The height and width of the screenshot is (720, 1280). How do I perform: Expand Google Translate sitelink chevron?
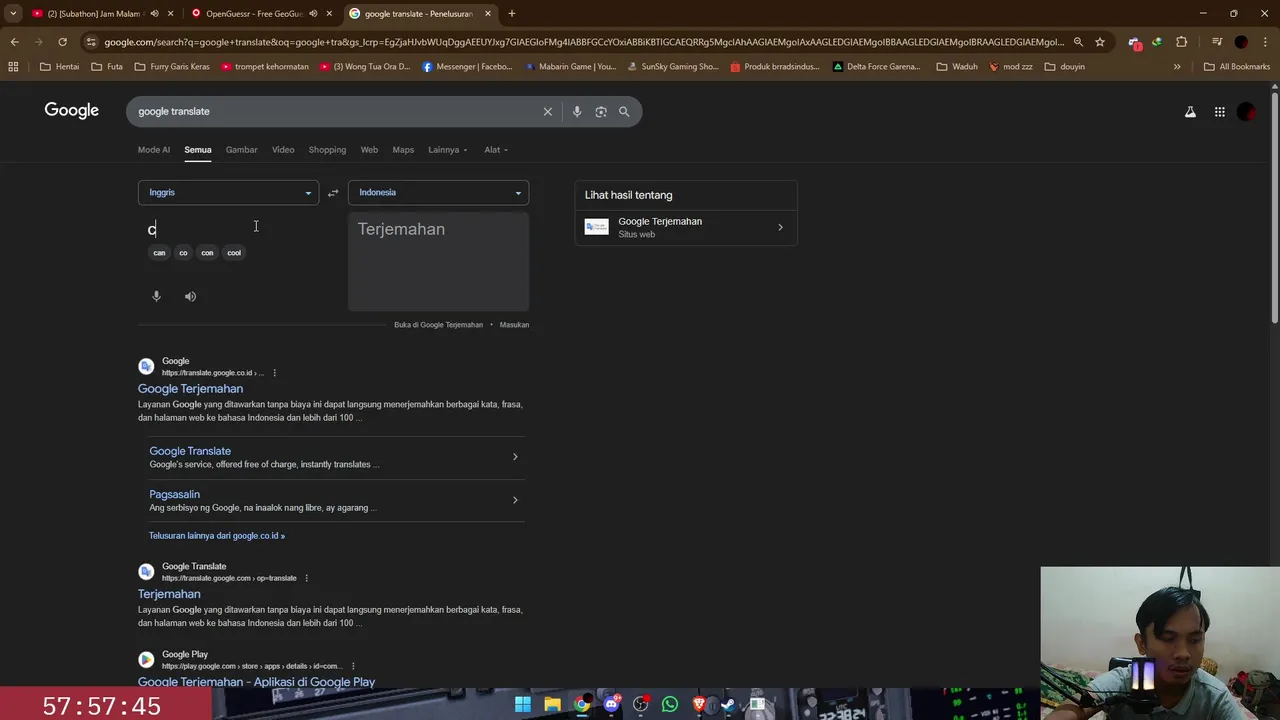515,457
